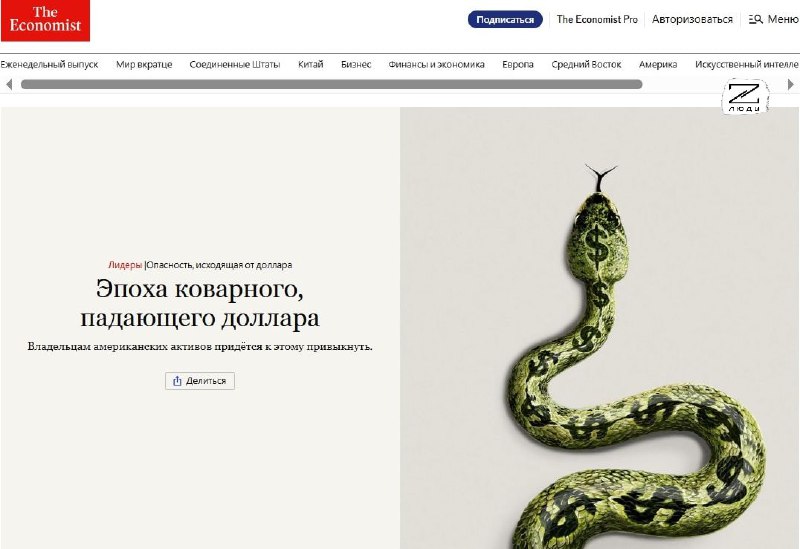Open the snake dollar cover image
Screen dimensions: 800x549
pos(600,330)
